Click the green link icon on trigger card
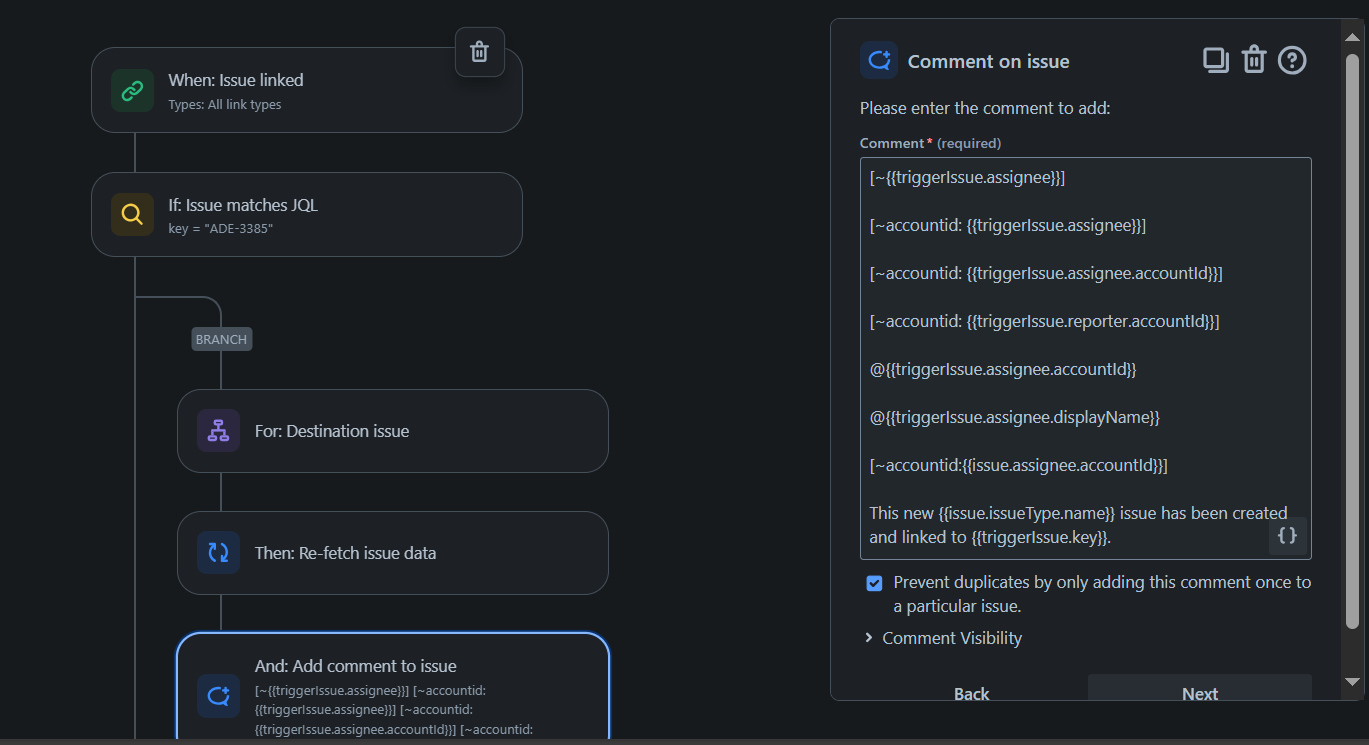Viewport: 1369px width, 745px height. coord(132,90)
